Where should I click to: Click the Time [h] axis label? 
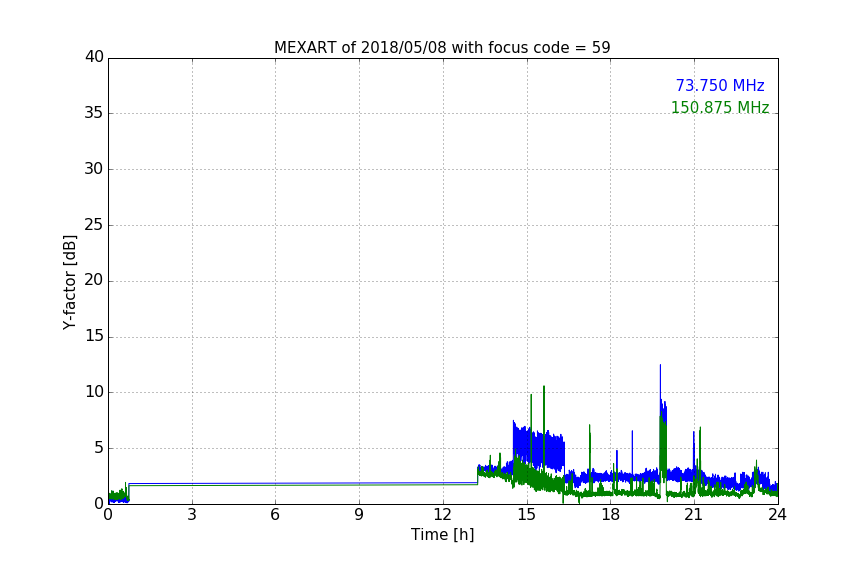(x=442, y=534)
